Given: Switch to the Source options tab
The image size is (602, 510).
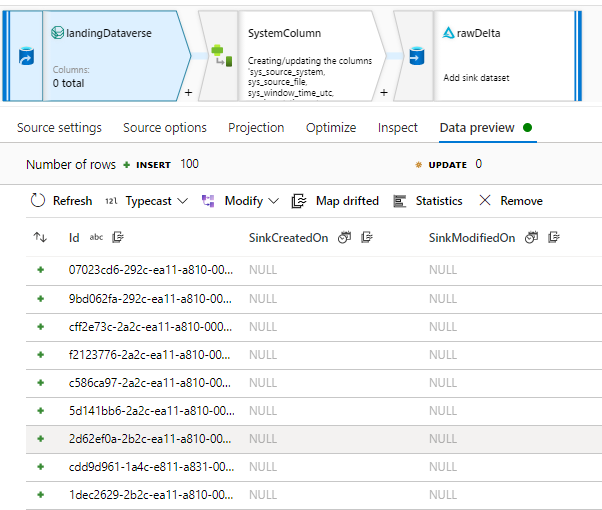Looking at the screenshot, I should click(165, 128).
